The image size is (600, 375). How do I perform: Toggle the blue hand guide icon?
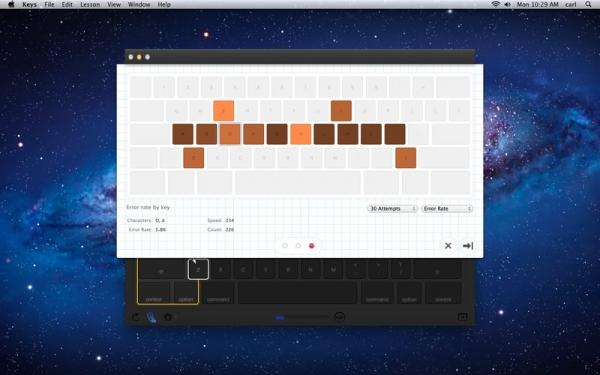[x=152, y=317]
